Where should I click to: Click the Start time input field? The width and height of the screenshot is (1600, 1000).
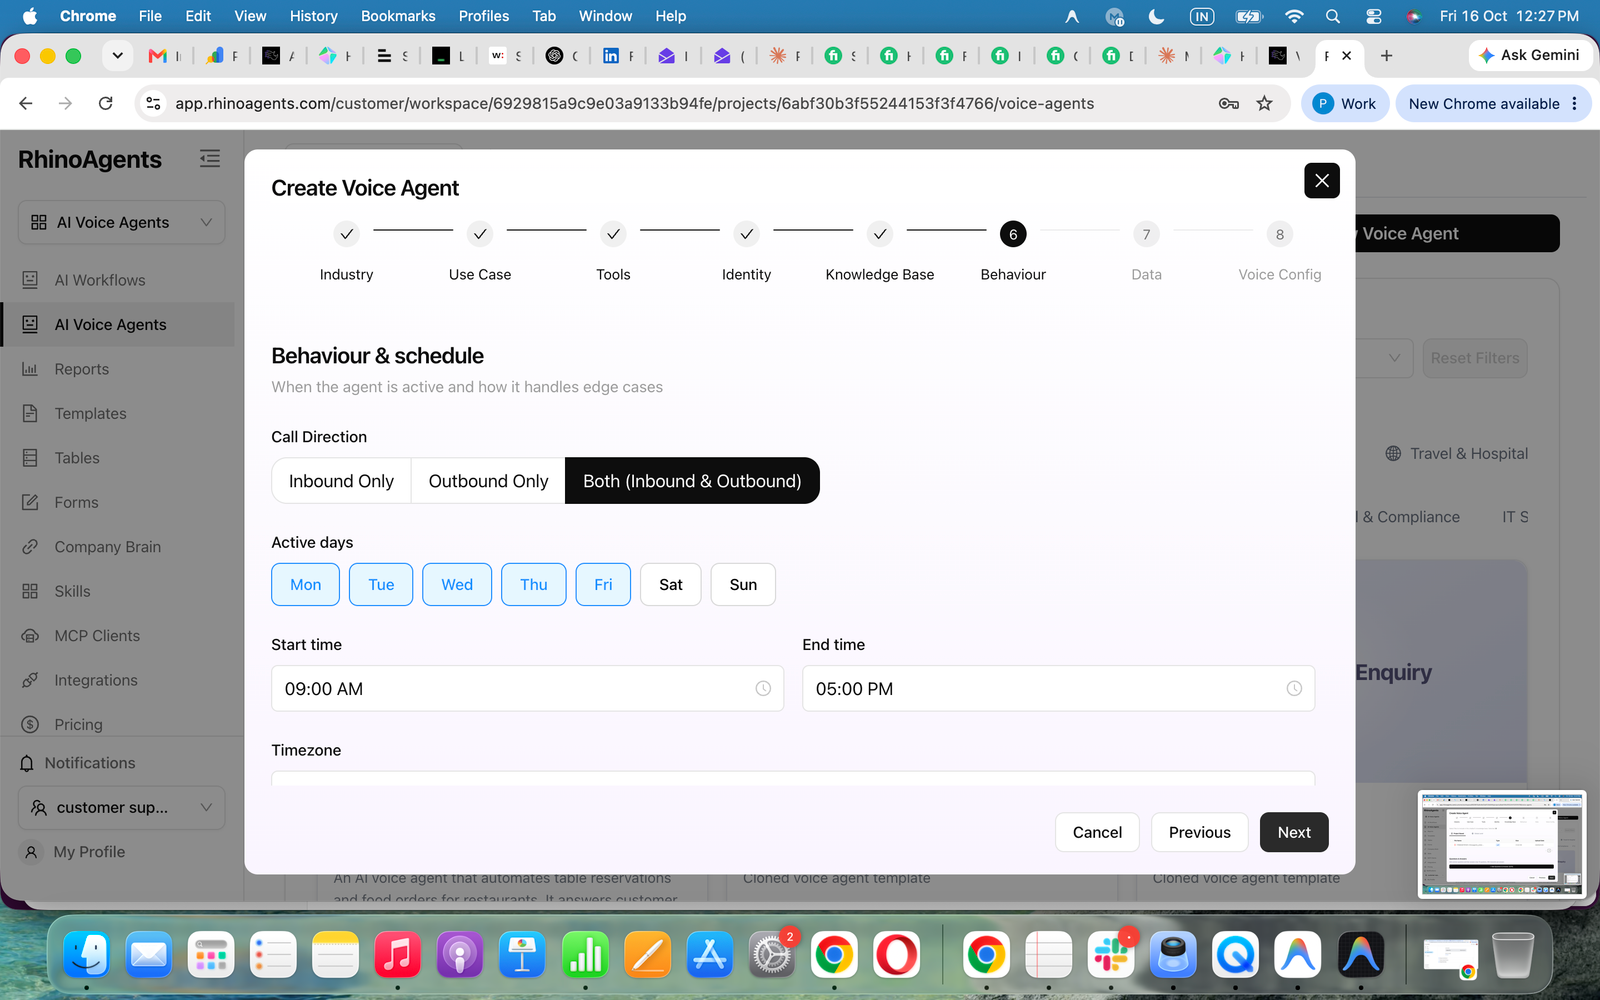(x=528, y=688)
